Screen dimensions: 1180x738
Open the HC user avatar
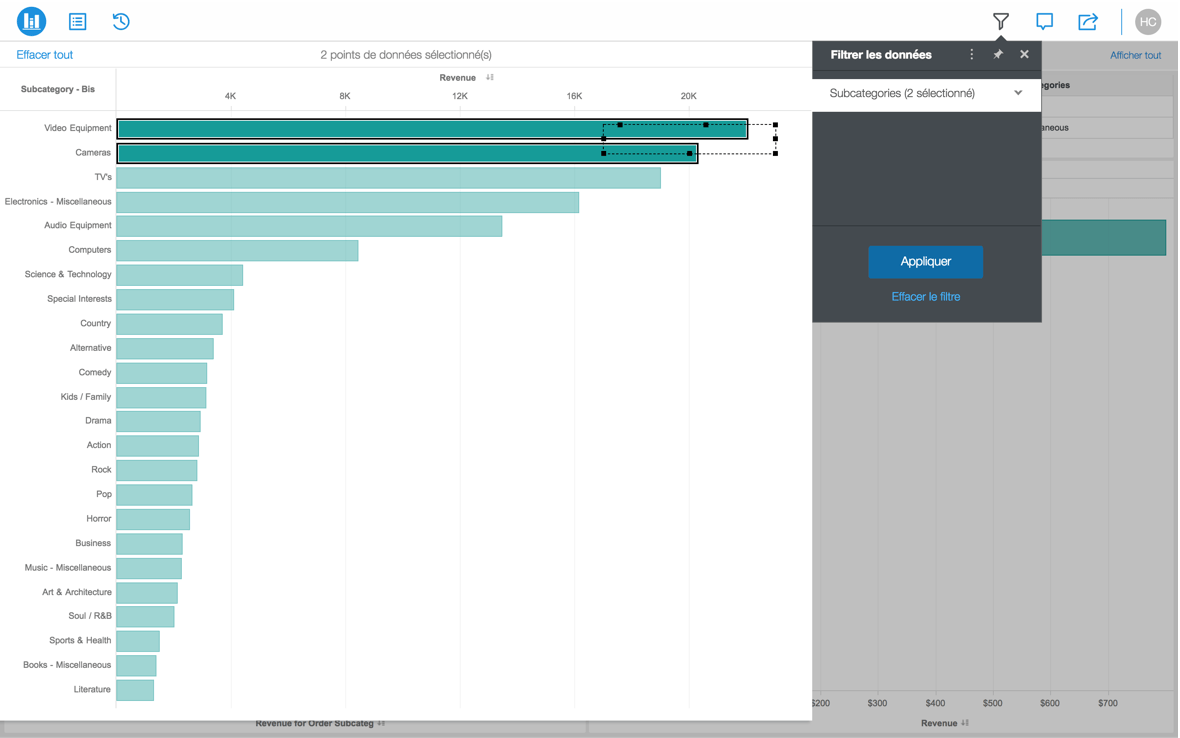click(1148, 22)
